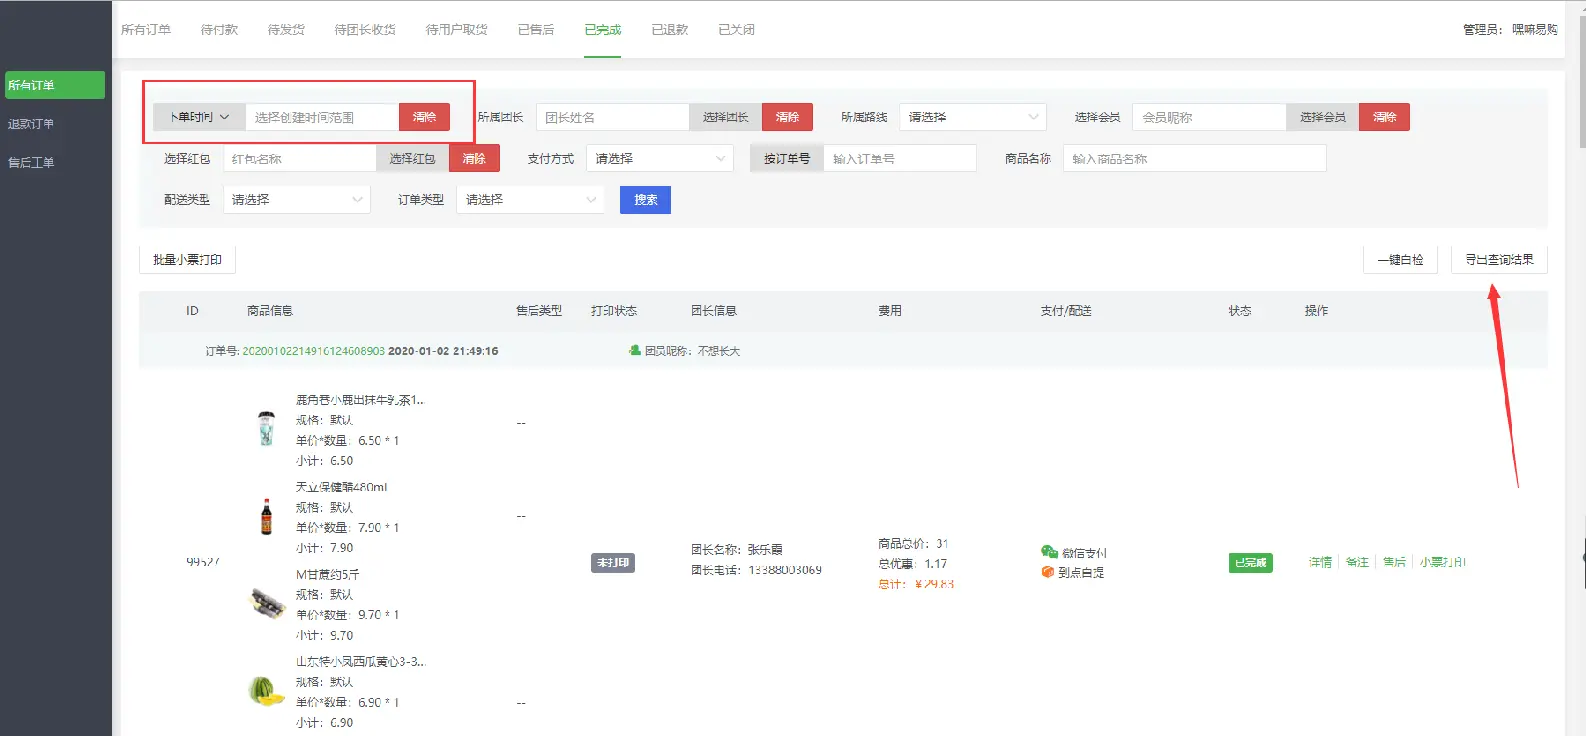1586x736 pixels.
Task: Click the 鹿角巷 product name text
Action: (x=360, y=400)
